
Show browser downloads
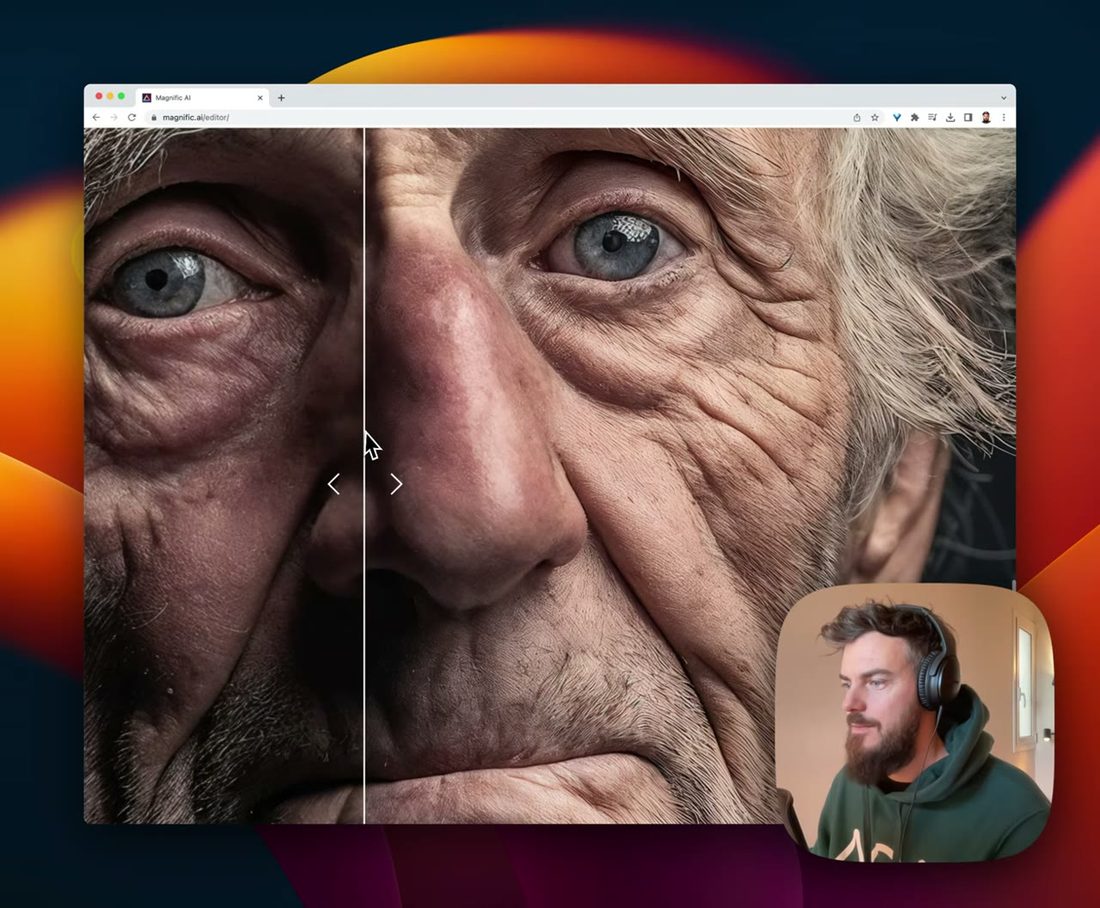tap(950, 118)
